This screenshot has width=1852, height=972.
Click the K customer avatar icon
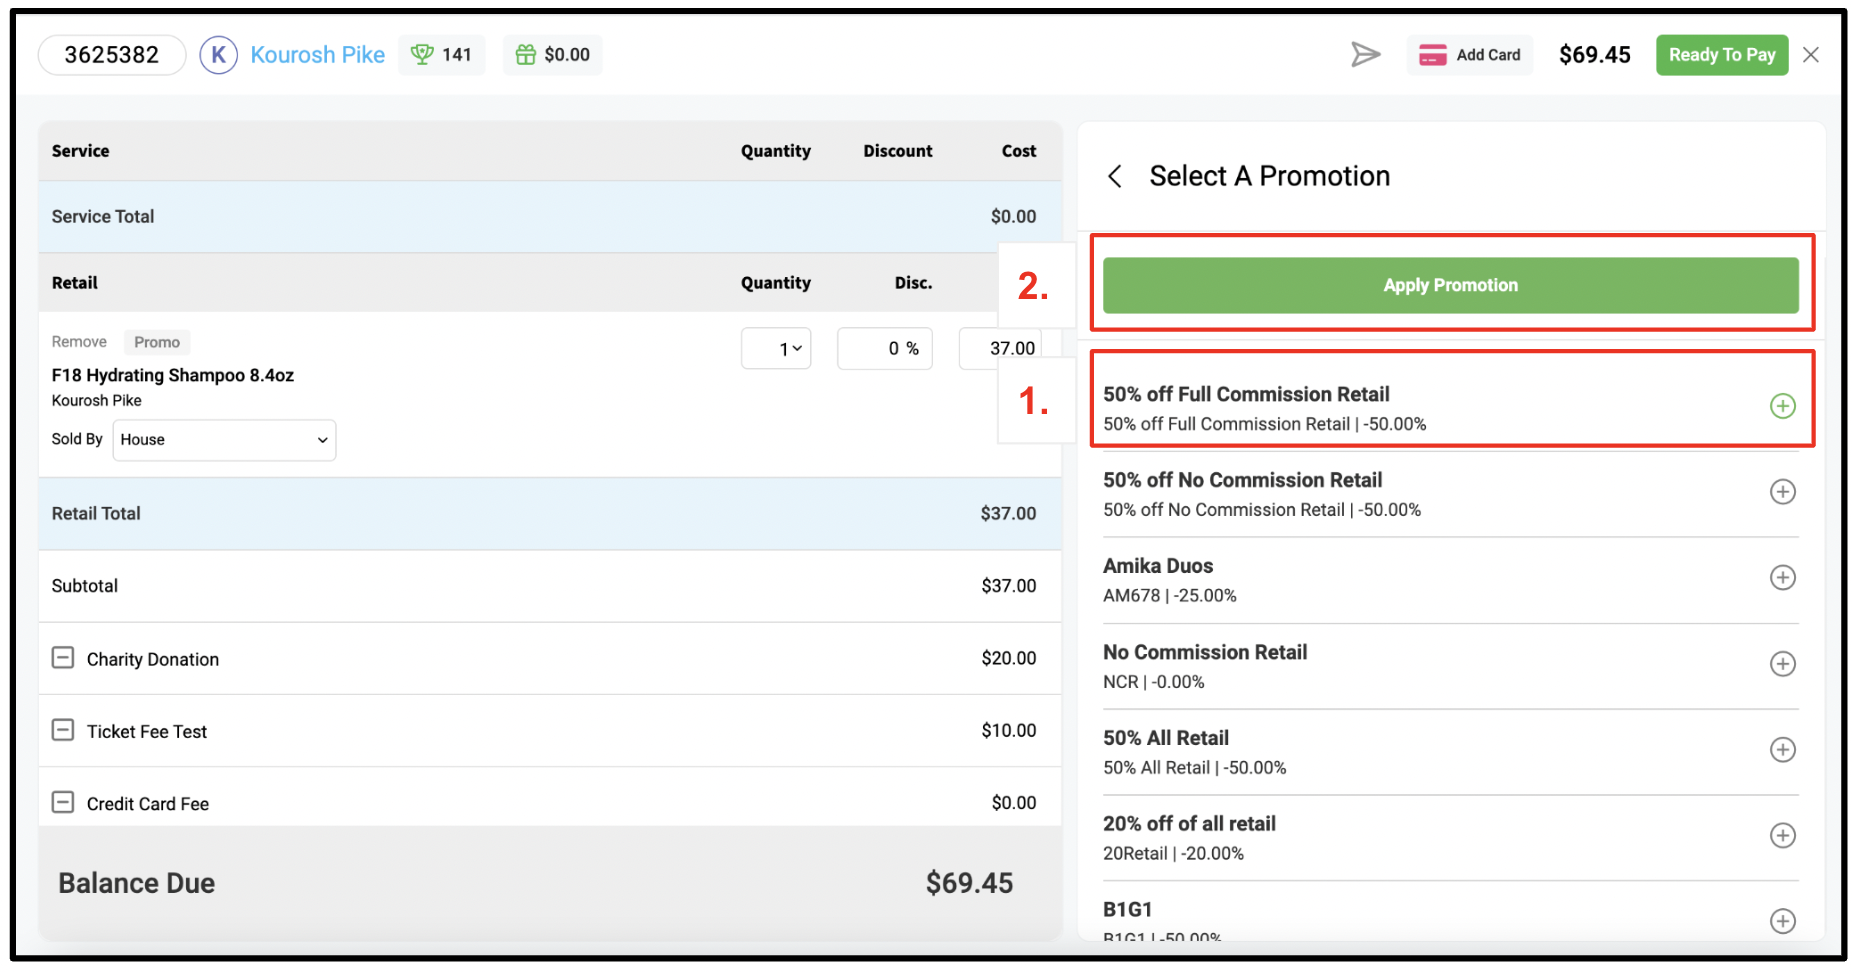click(218, 55)
